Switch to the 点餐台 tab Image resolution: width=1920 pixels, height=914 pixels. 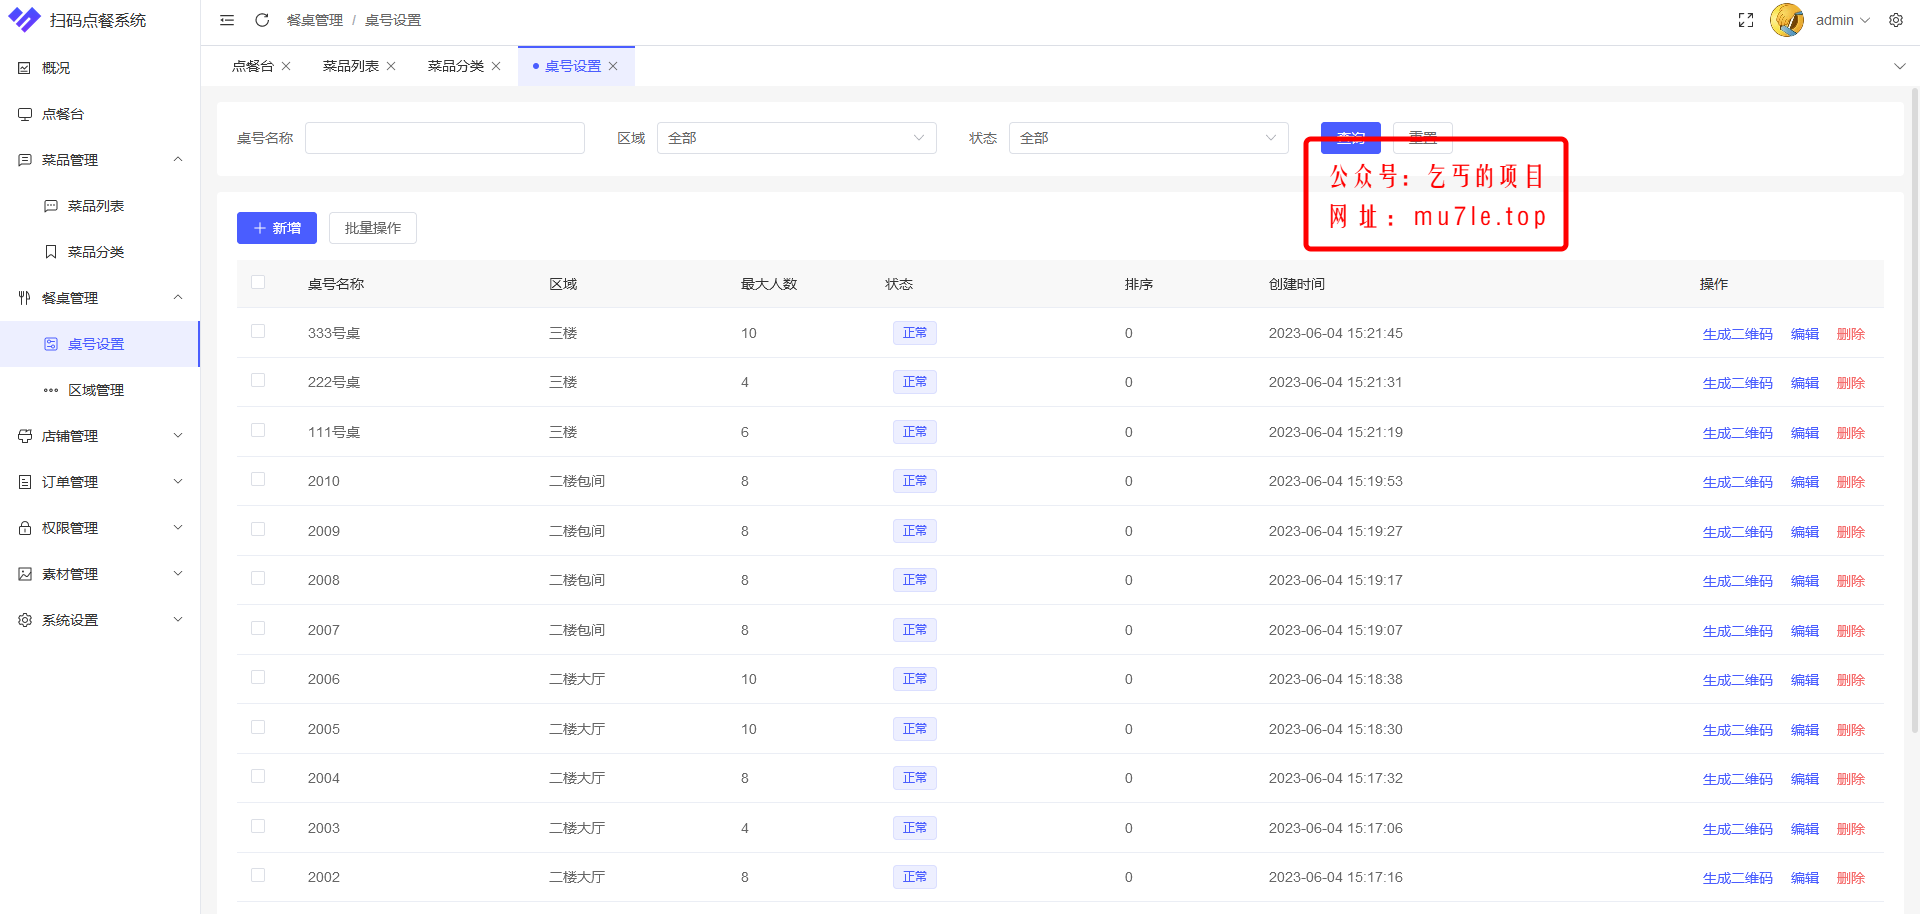tap(253, 66)
